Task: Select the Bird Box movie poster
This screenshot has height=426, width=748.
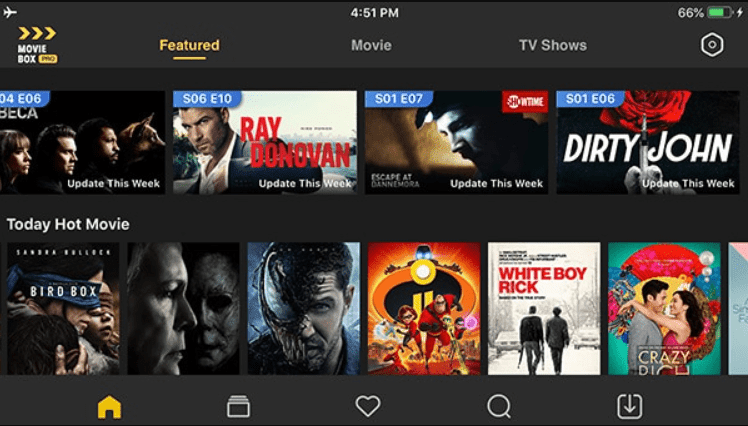Action: [63, 308]
